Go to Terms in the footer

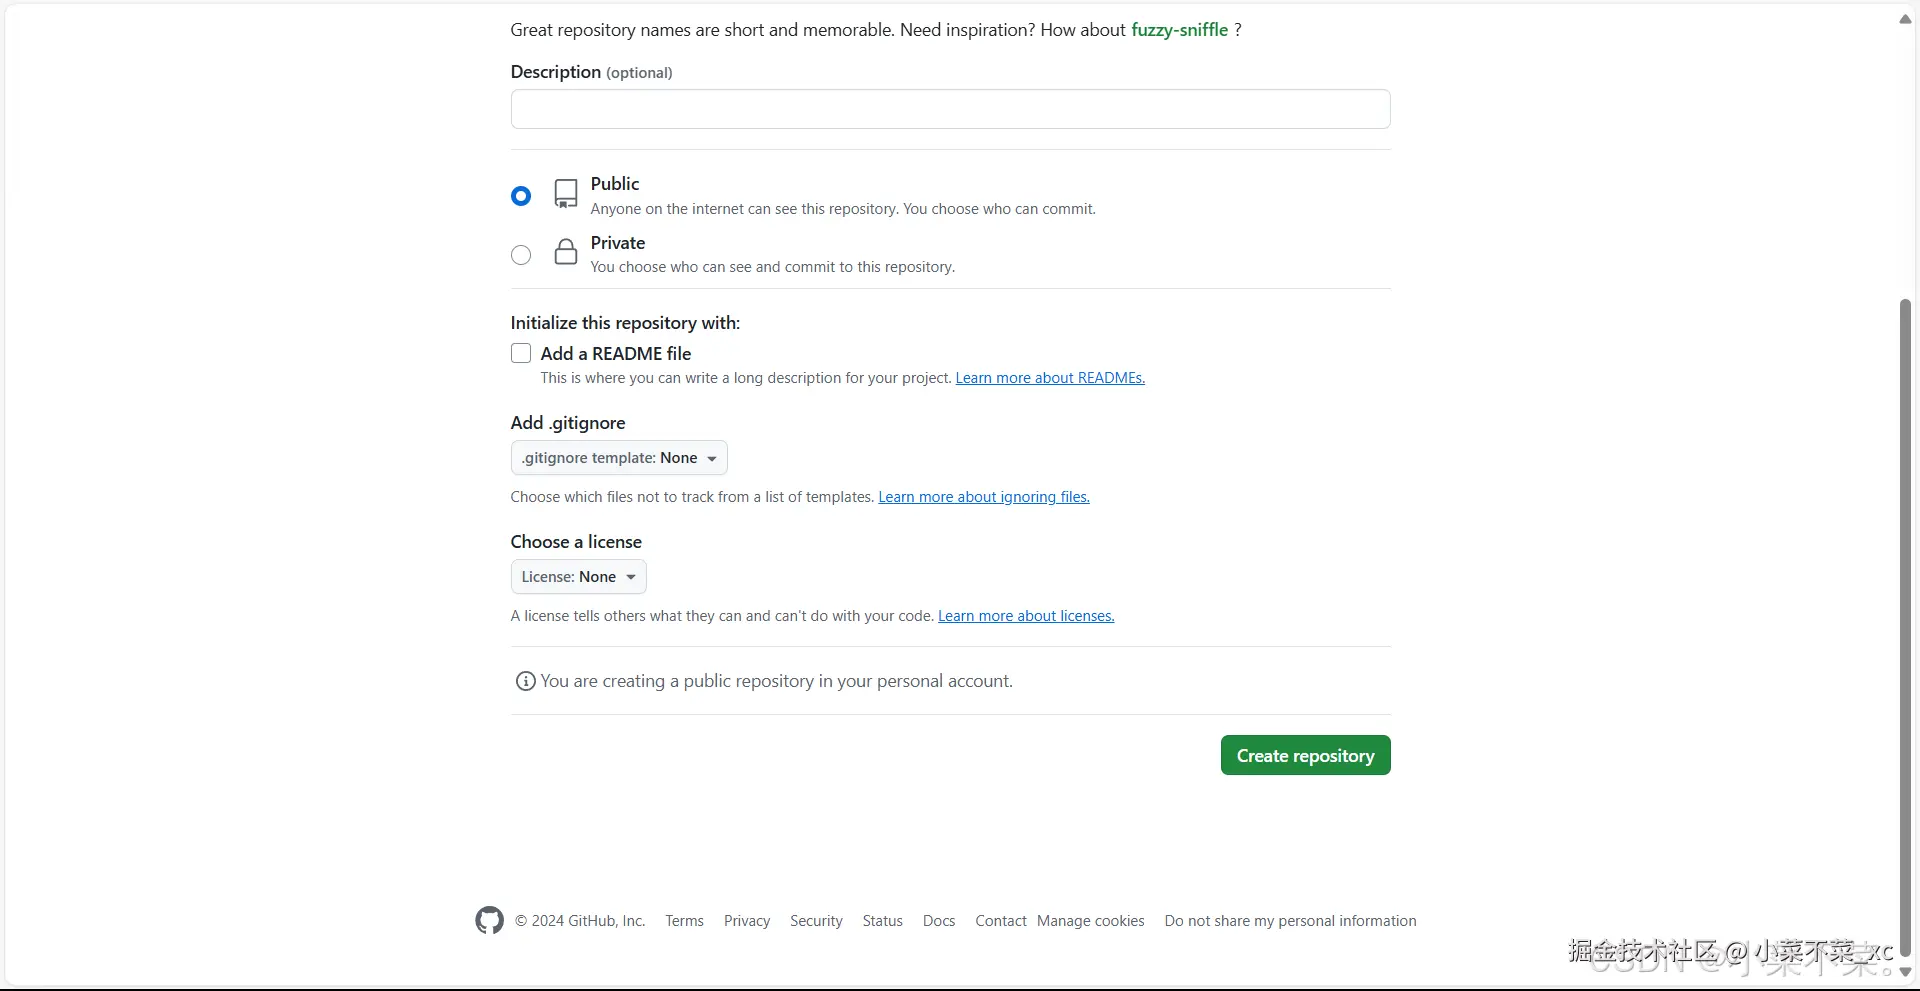(684, 921)
